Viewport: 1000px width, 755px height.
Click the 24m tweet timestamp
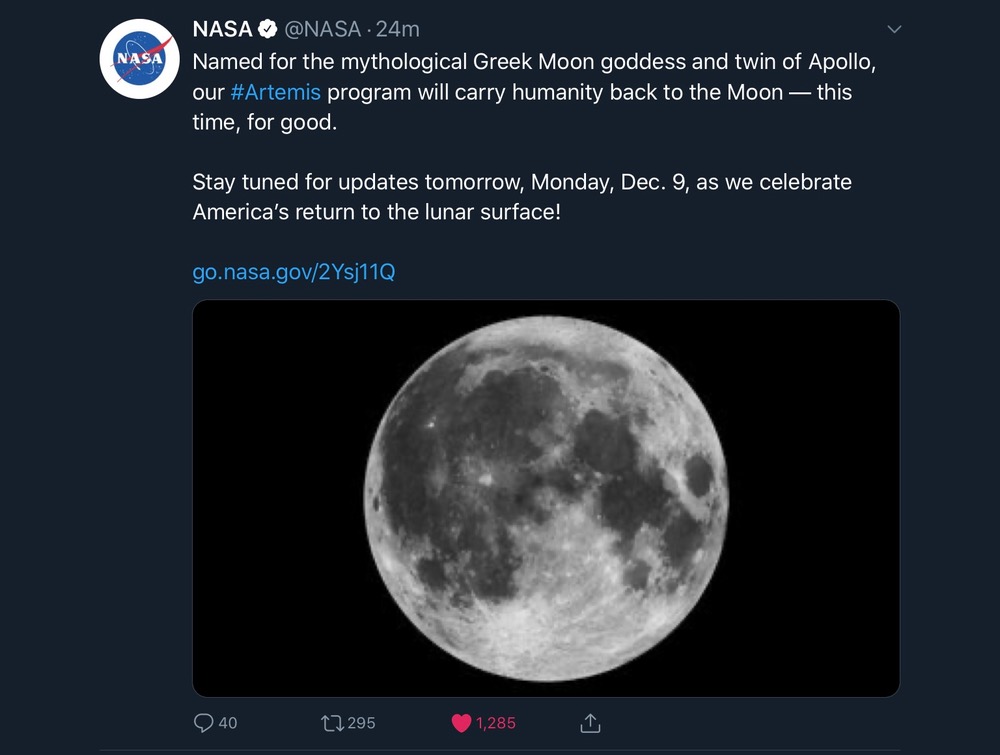[x=397, y=30]
